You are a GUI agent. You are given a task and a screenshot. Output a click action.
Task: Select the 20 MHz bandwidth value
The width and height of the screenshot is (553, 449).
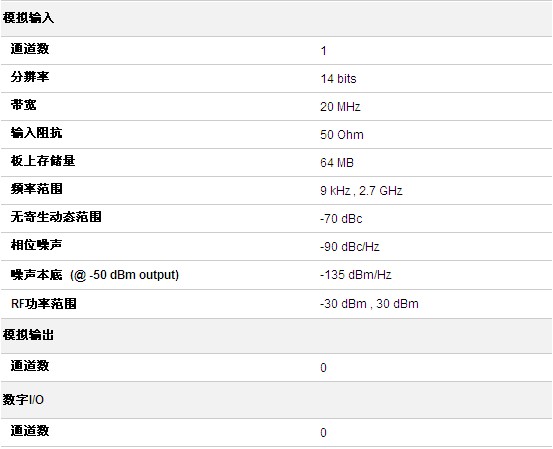[340, 107]
